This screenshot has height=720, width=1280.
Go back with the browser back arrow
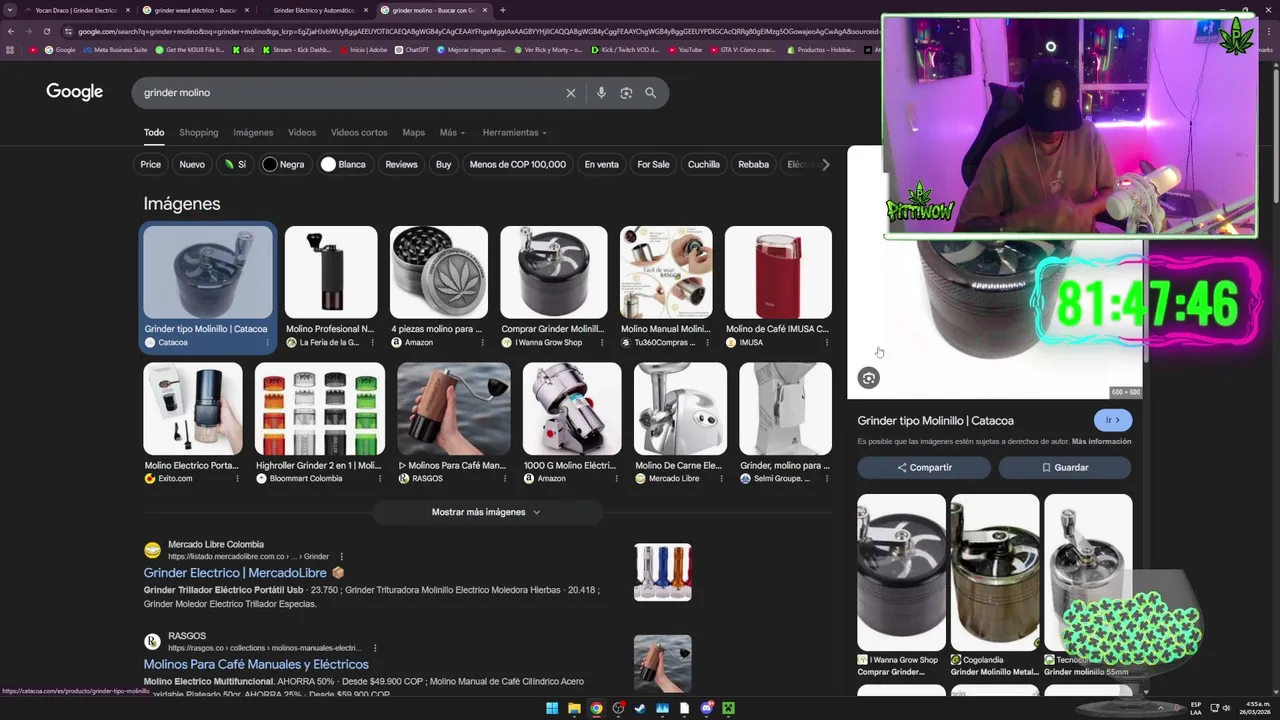(x=11, y=31)
